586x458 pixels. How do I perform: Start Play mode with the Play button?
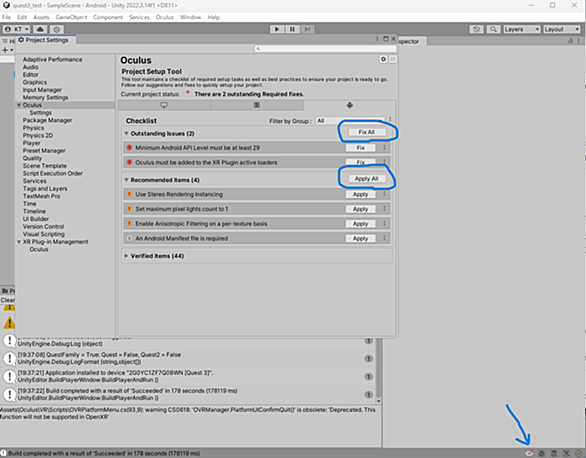[277, 29]
